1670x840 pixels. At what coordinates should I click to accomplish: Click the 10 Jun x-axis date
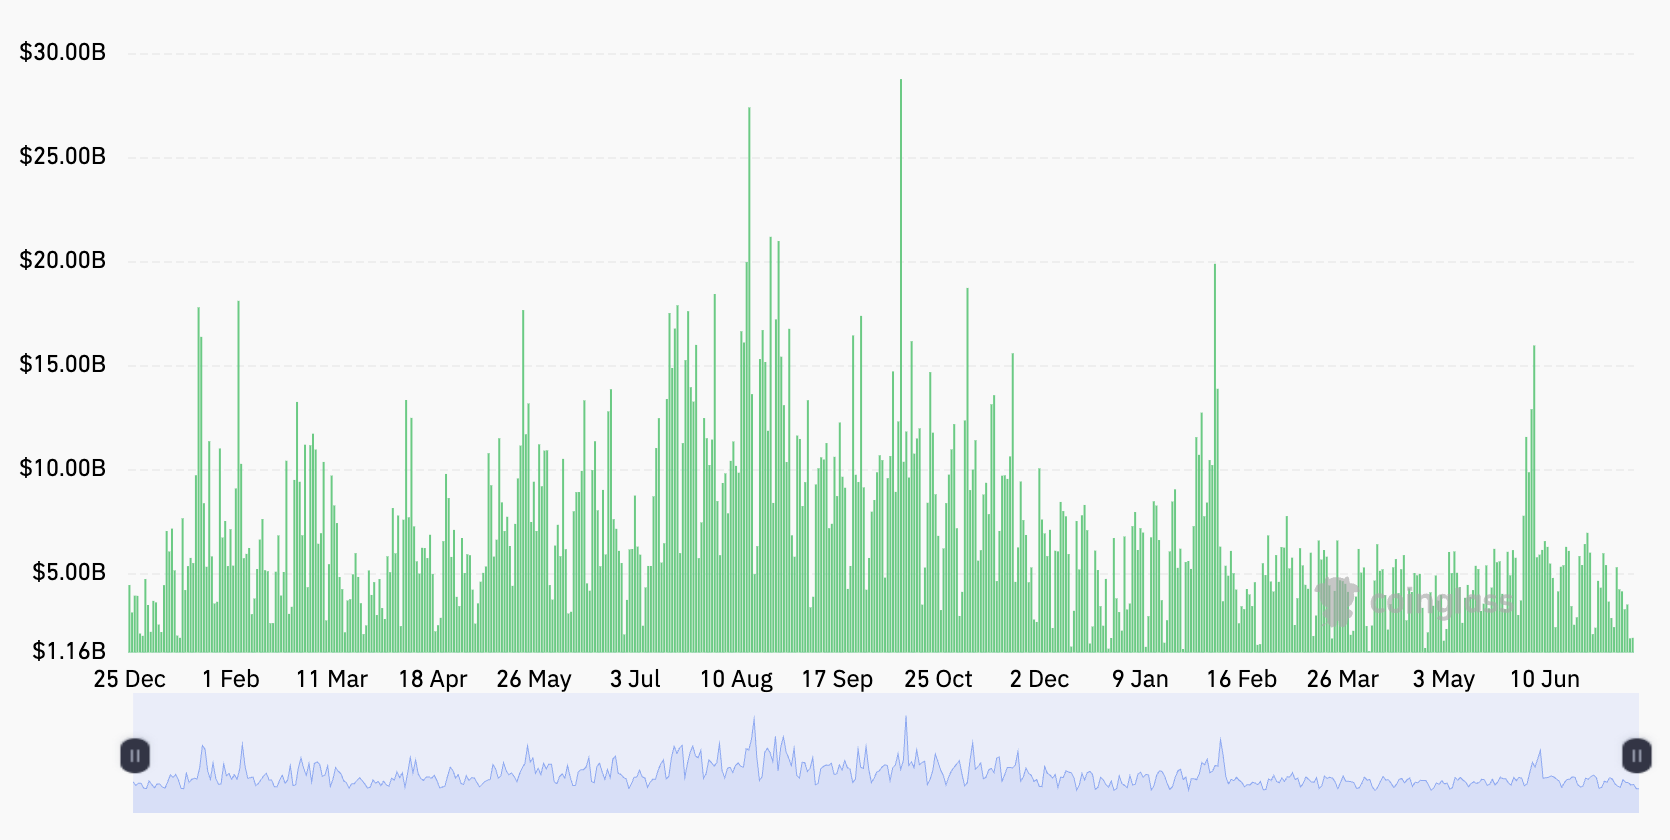[x=1544, y=679]
